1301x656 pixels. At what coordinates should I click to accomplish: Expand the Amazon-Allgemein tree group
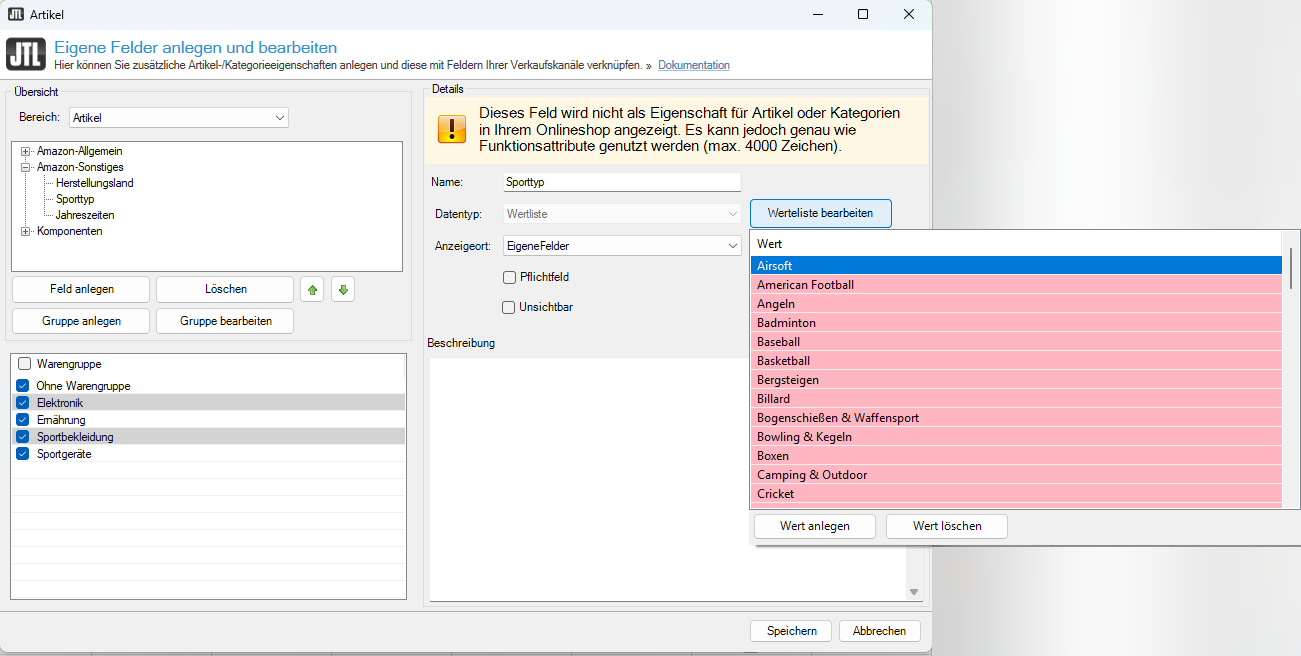tap(26, 151)
